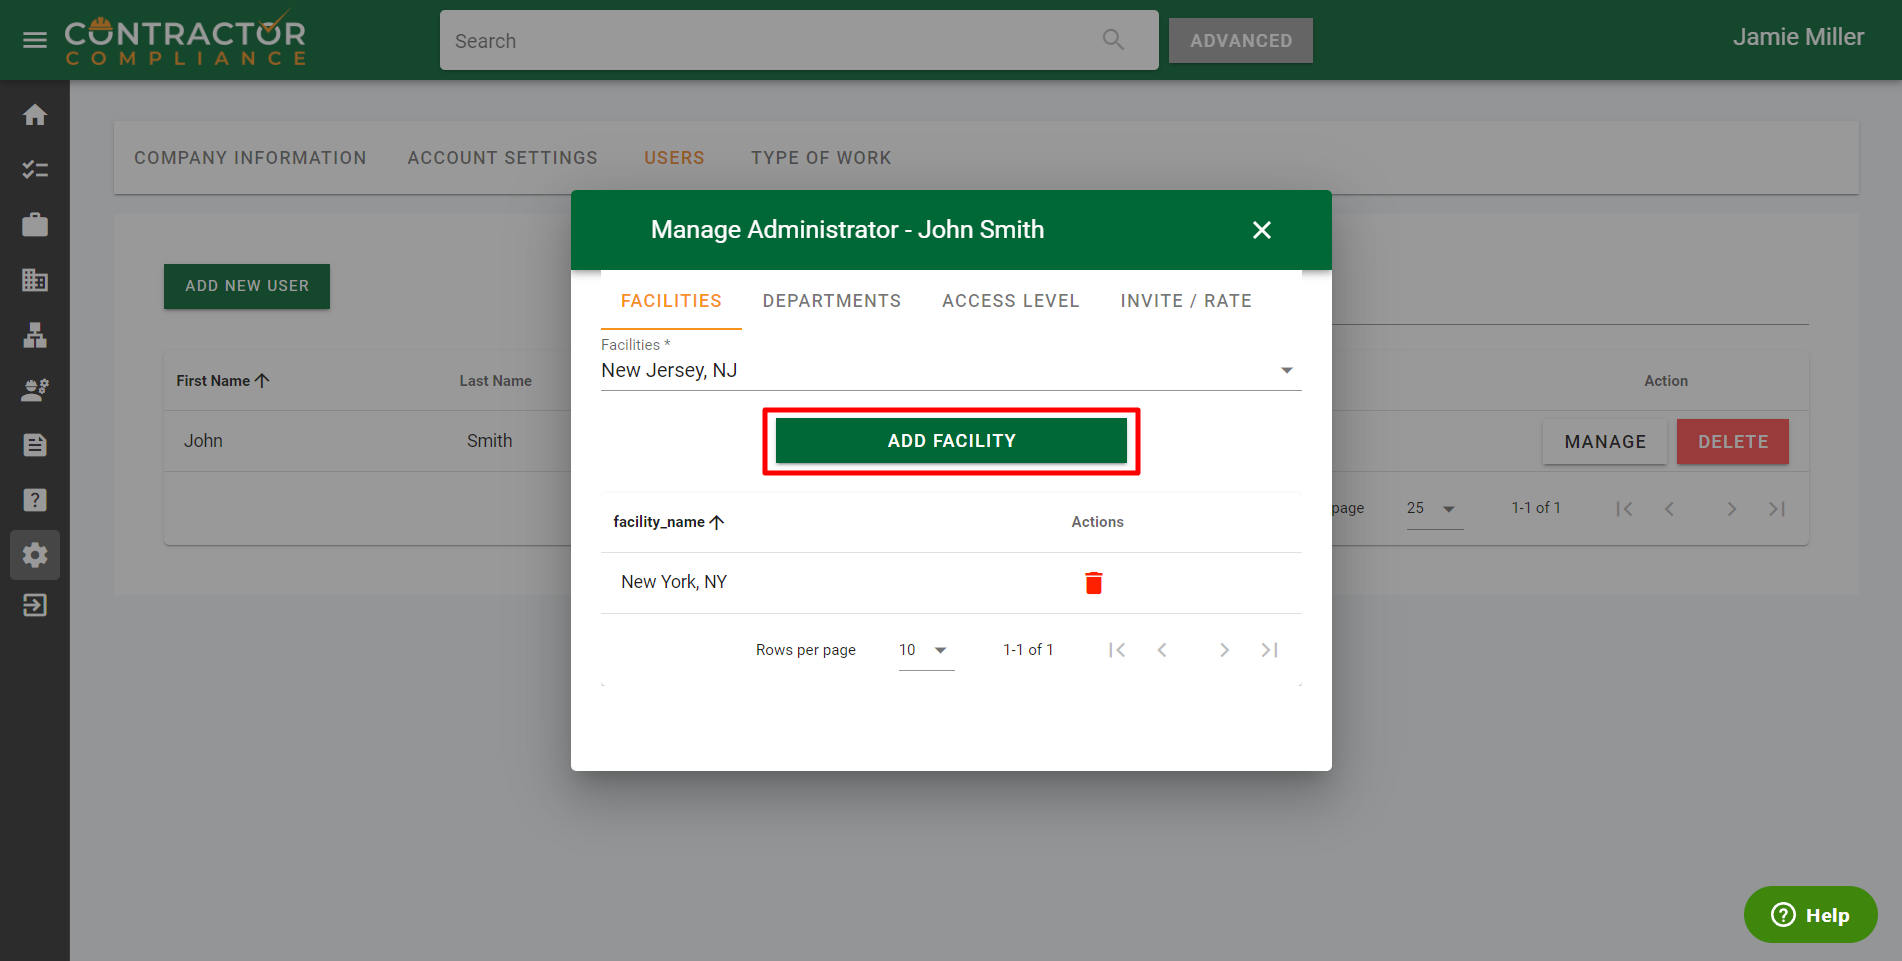Close the Manage Administrator dialog

[1261, 230]
